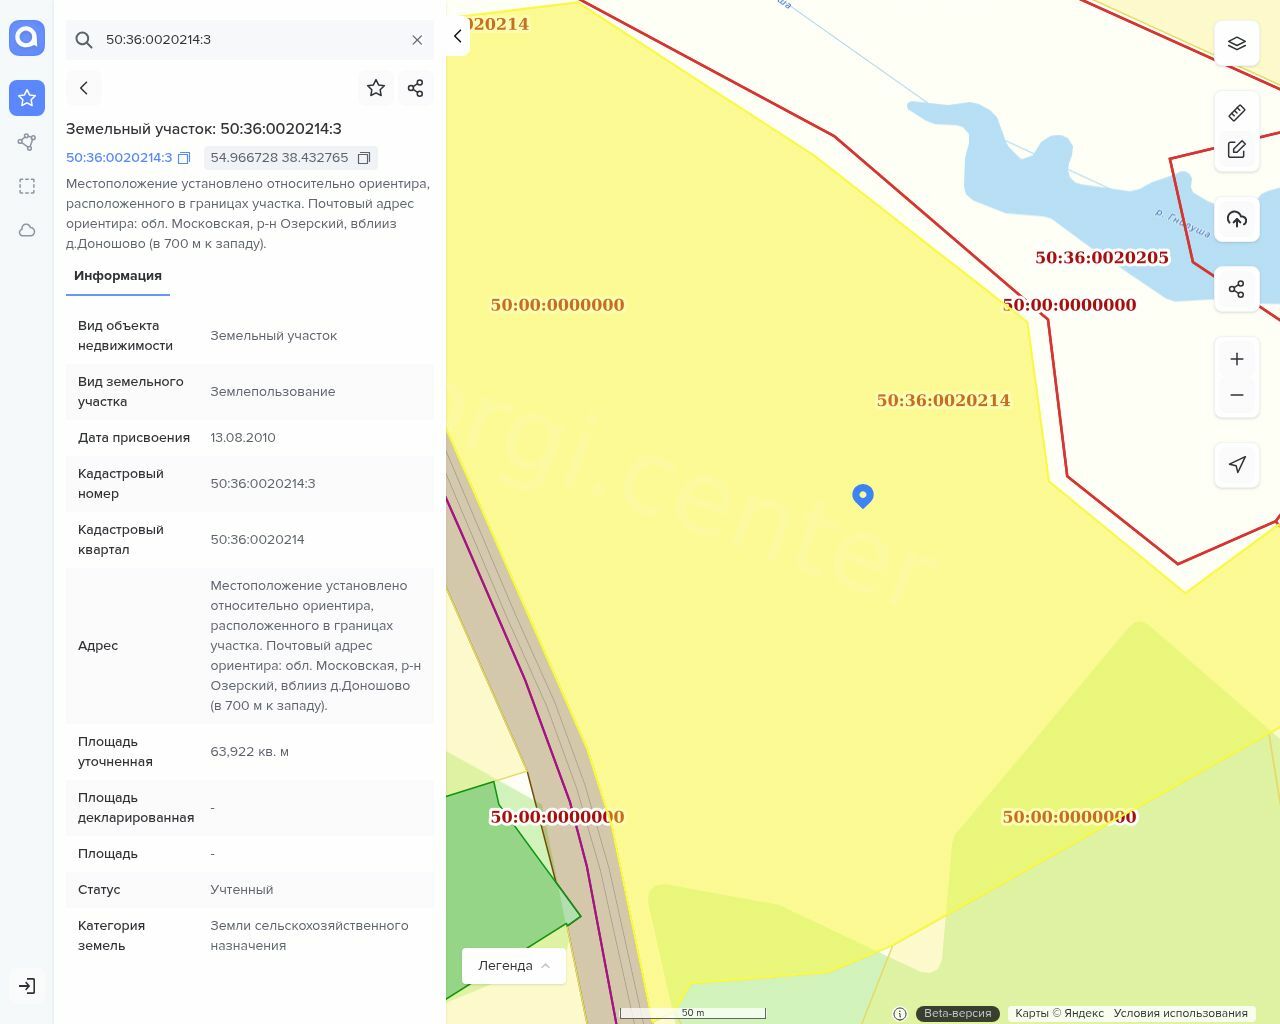Collapse the left information panel

coord(457,36)
